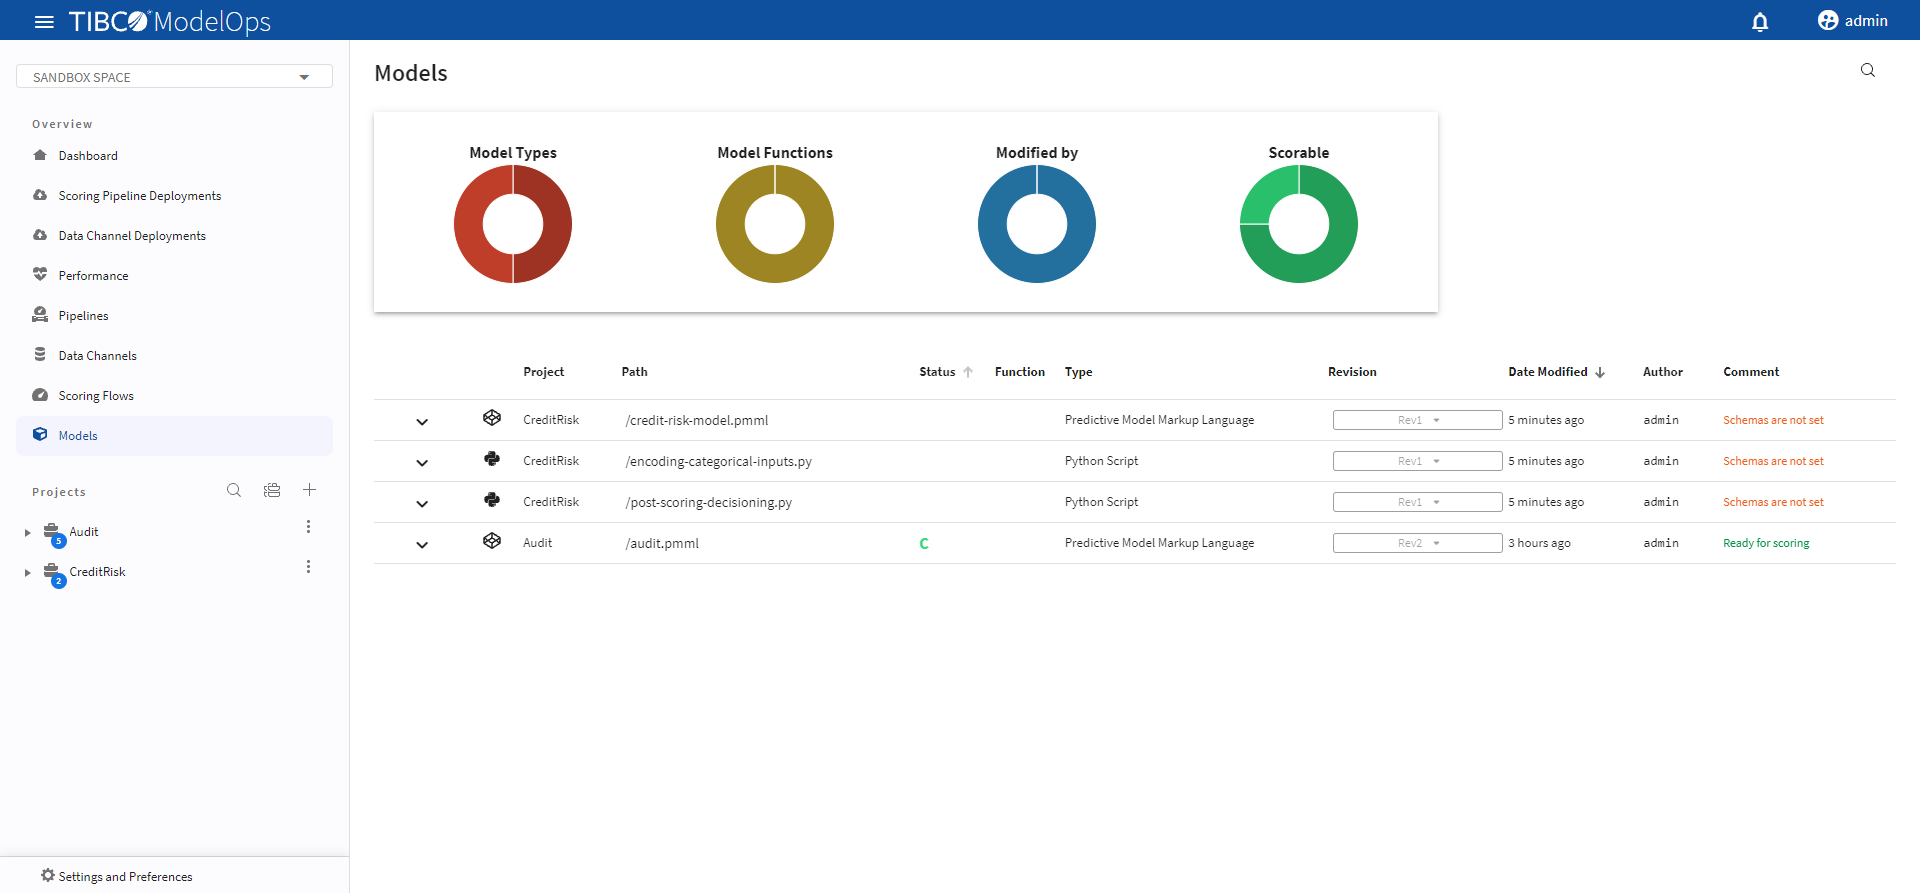The image size is (1920, 893).
Task: Expand the Audit project tree
Action: (28, 533)
